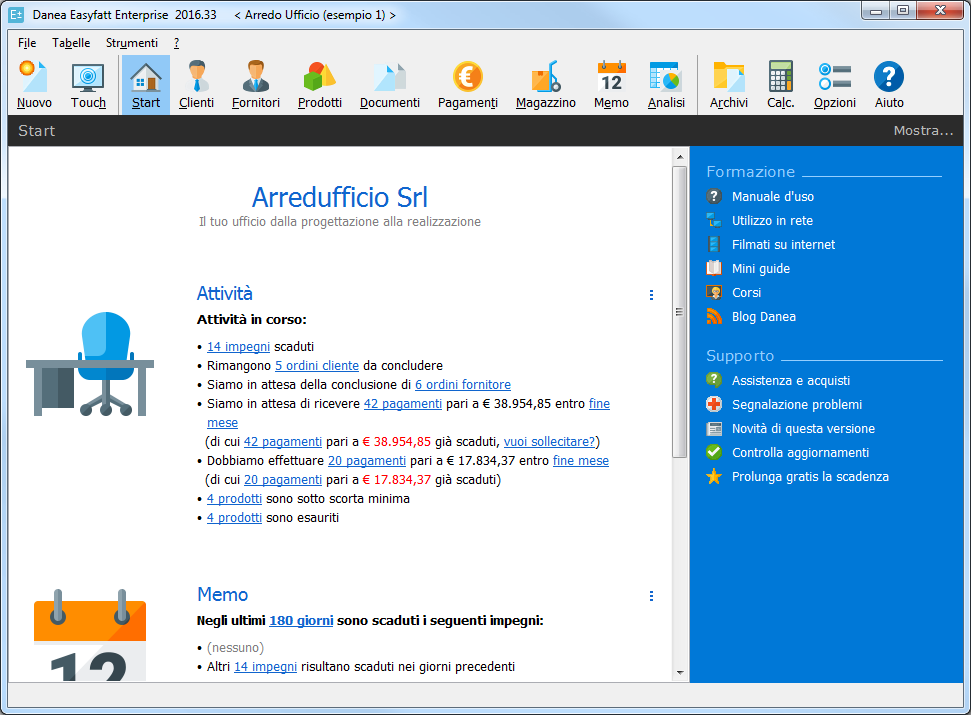Viewport: 971px width, 715px height.
Task: Open the Clienti section in toolbar
Action: [196, 85]
